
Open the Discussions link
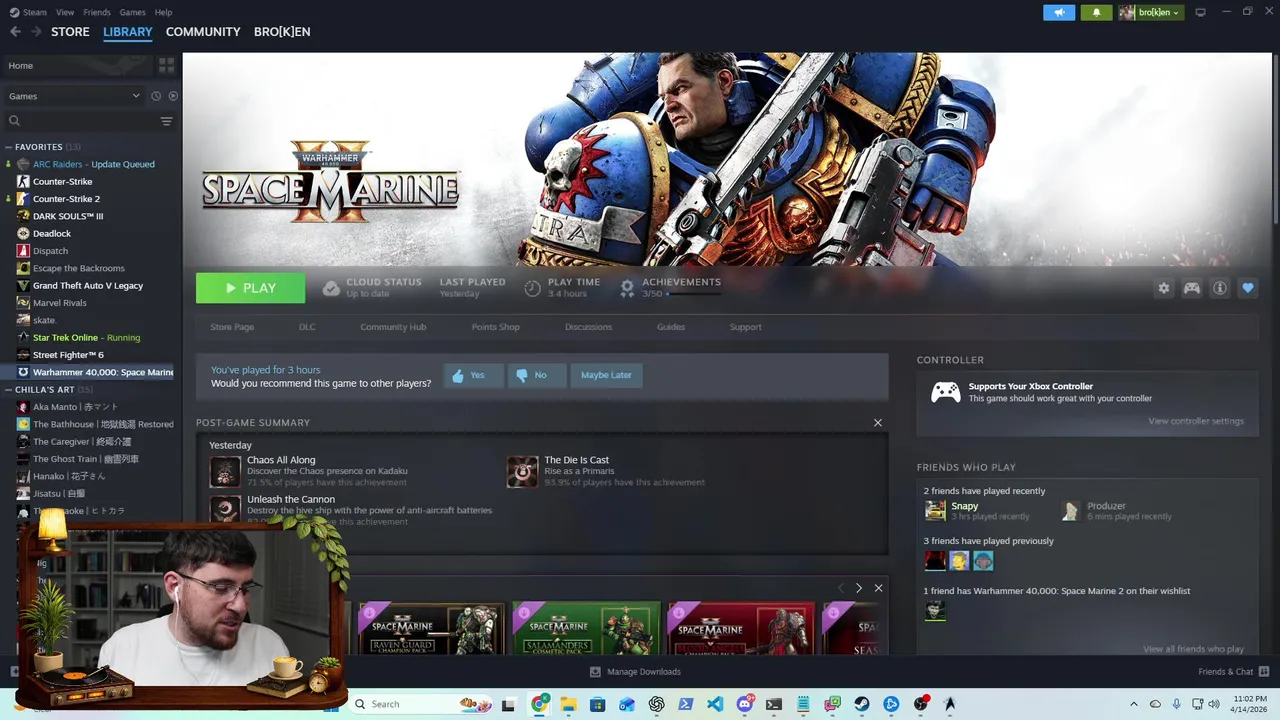tap(588, 327)
